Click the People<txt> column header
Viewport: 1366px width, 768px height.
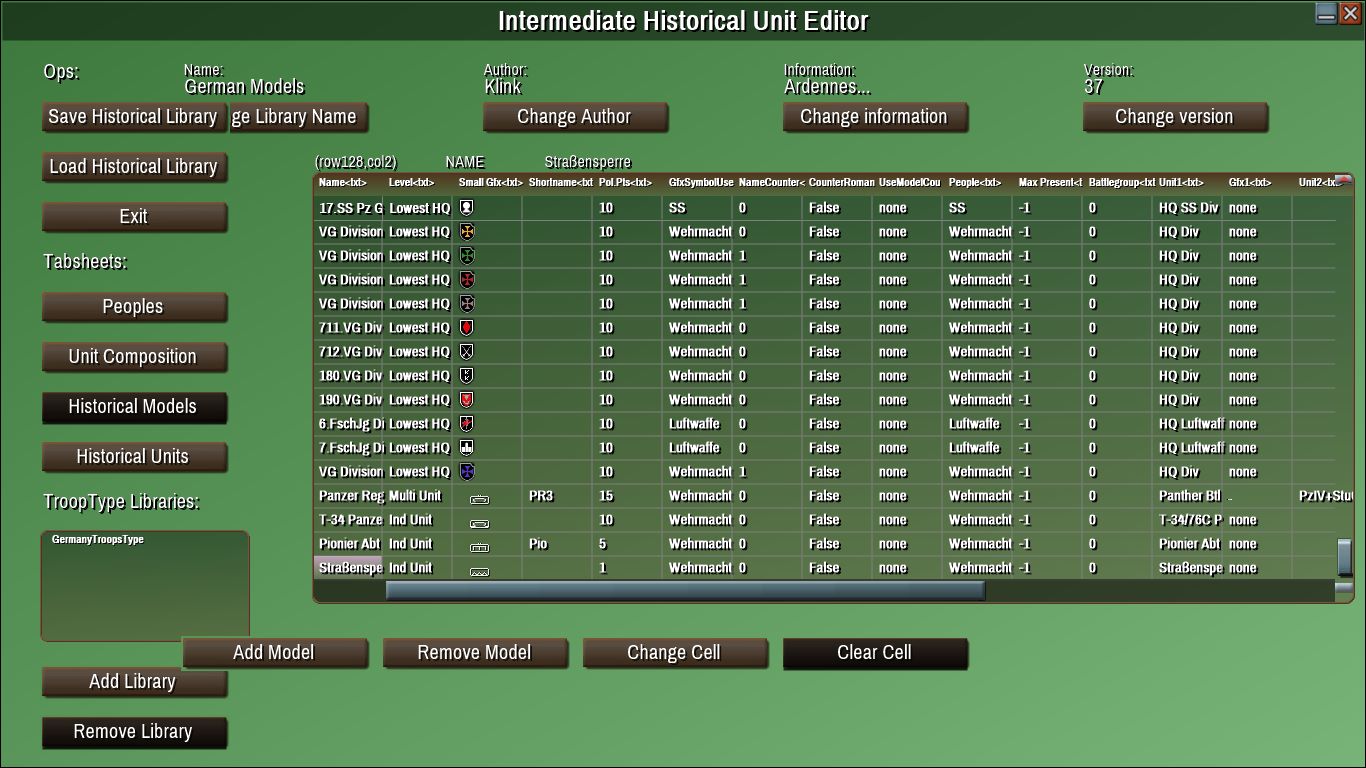tap(975, 183)
